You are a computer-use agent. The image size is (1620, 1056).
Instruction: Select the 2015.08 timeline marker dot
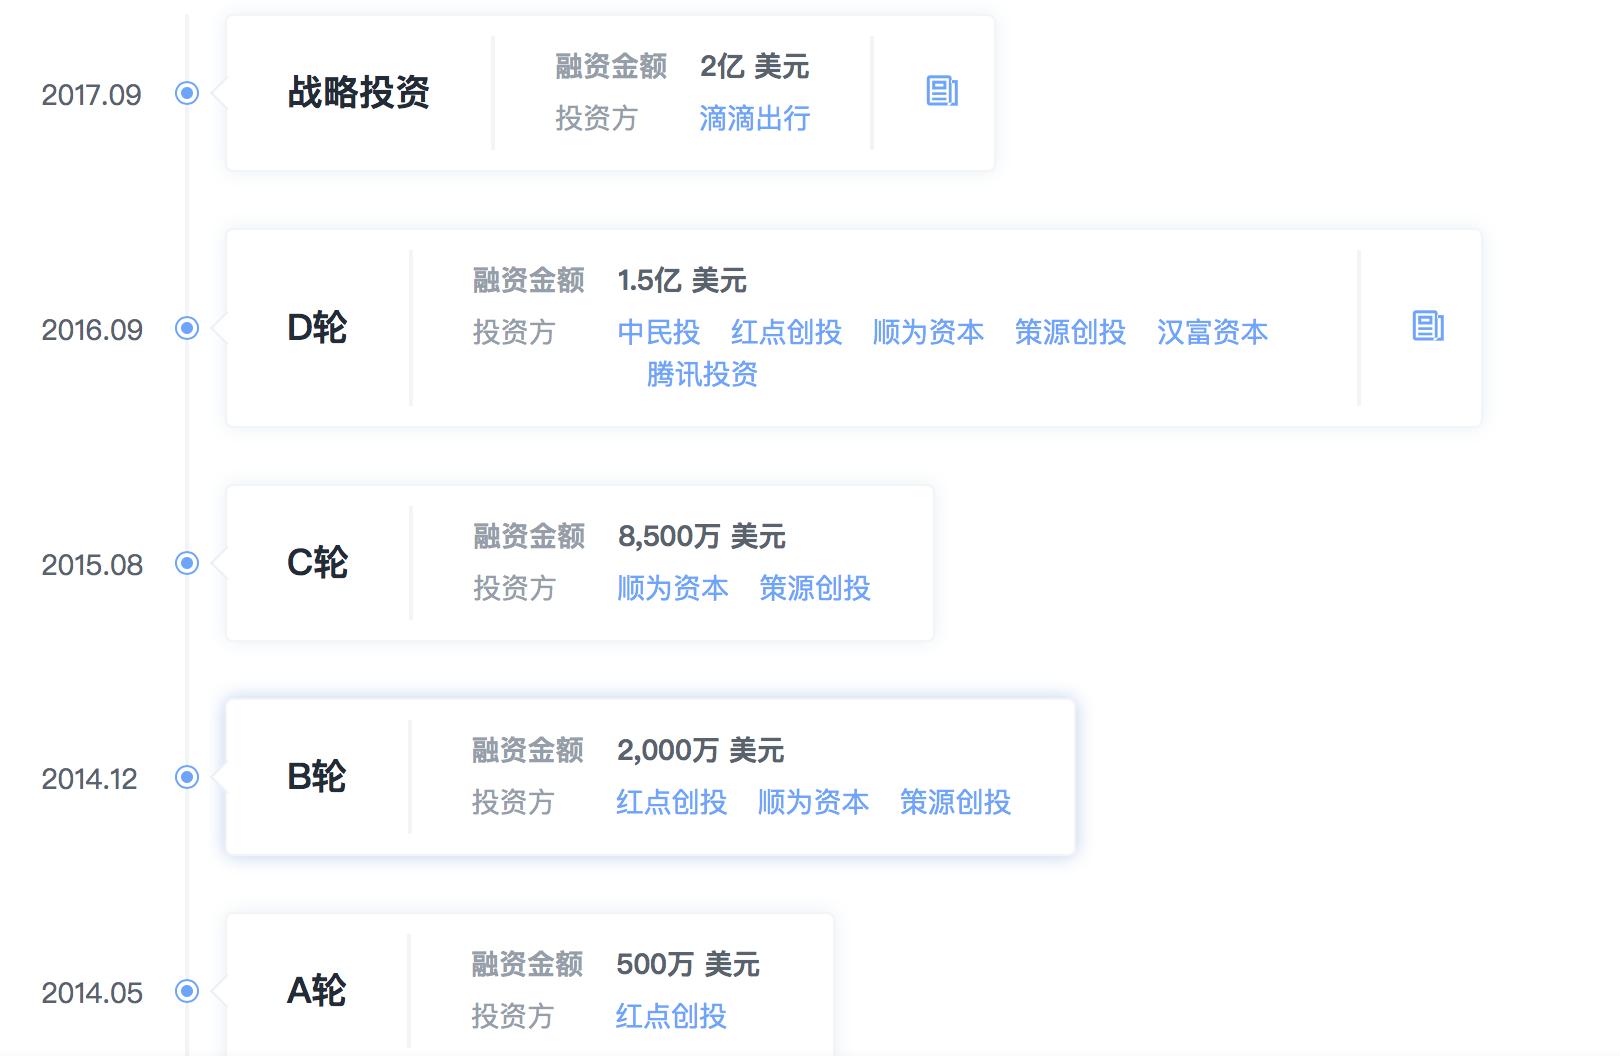[x=187, y=563]
